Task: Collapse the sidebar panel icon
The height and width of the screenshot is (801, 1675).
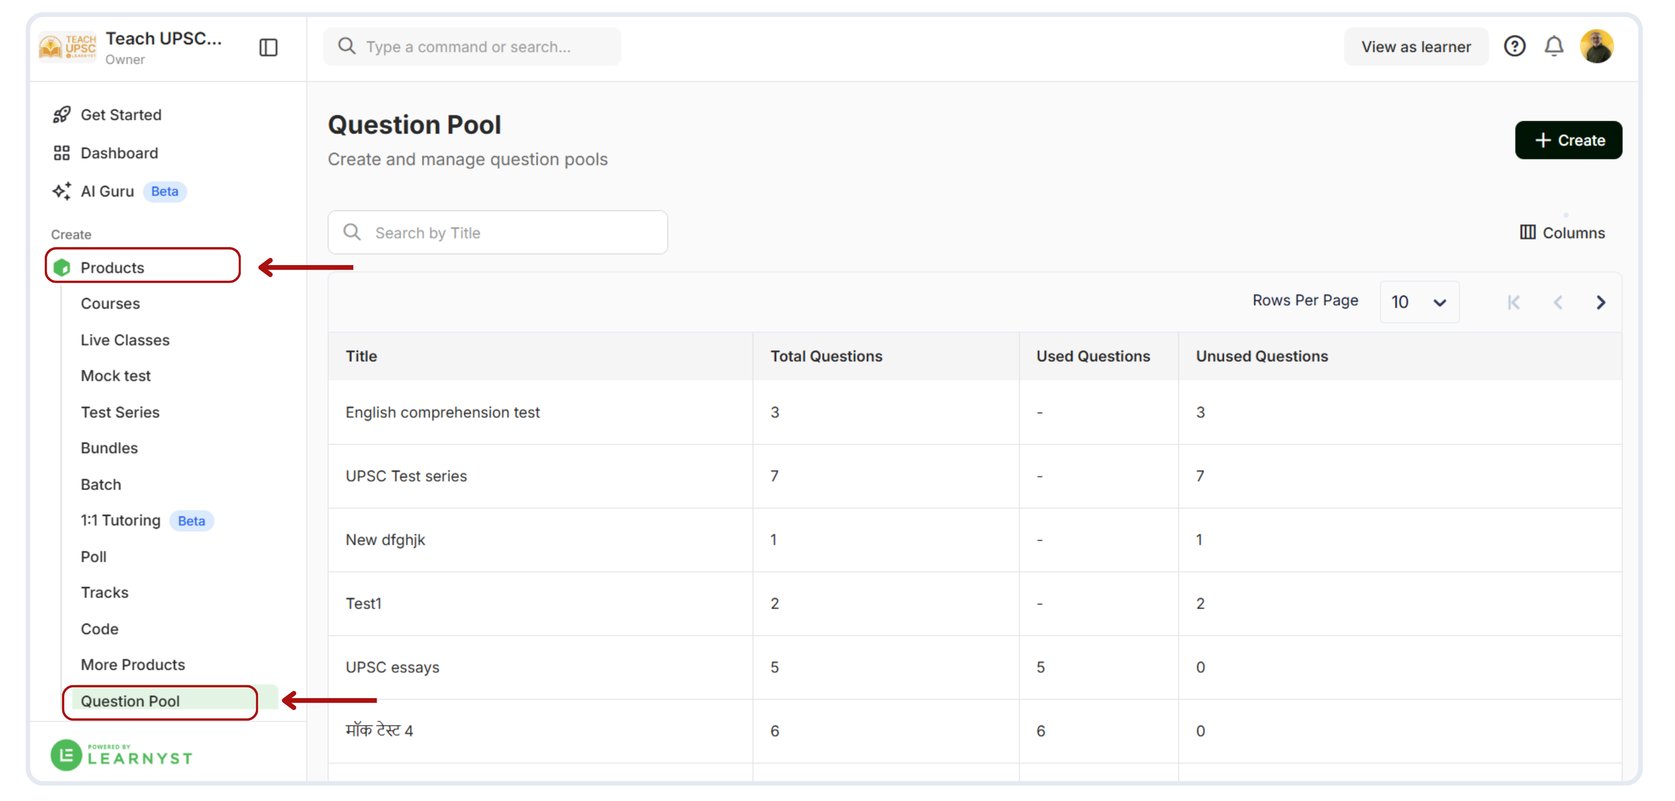Action: [x=268, y=47]
